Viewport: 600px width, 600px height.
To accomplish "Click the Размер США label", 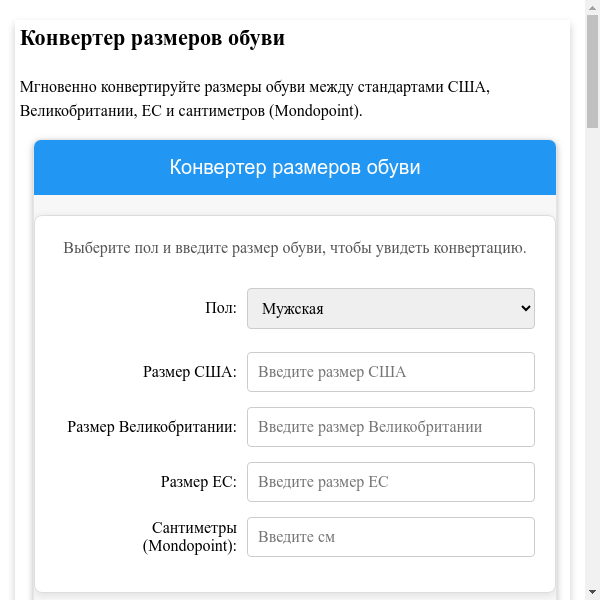I will pyautogui.click(x=190, y=372).
